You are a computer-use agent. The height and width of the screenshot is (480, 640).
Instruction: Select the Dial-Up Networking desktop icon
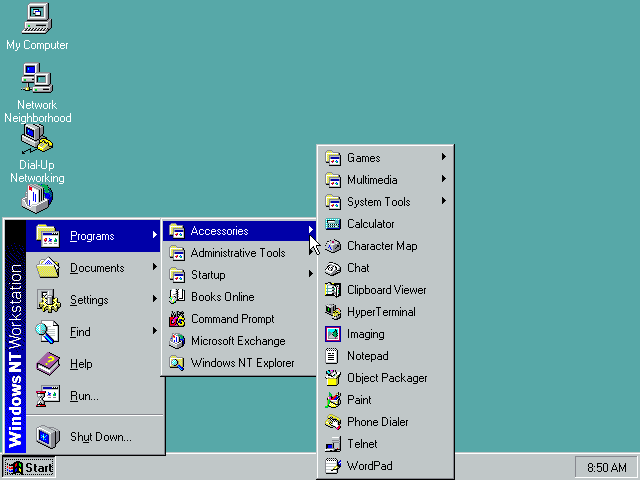(x=37, y=139)
